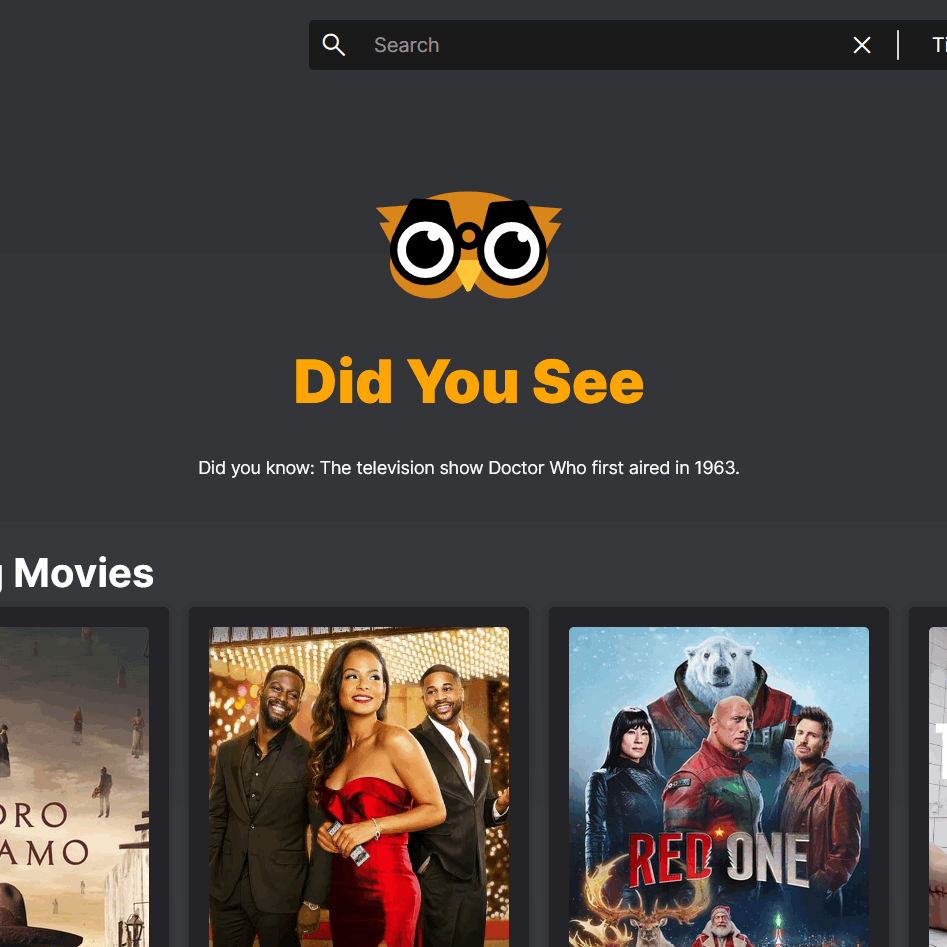Click the Doctor Who trivia text
Image resolution: width=947 pixels, height=947 pixels.
[469, 467]
